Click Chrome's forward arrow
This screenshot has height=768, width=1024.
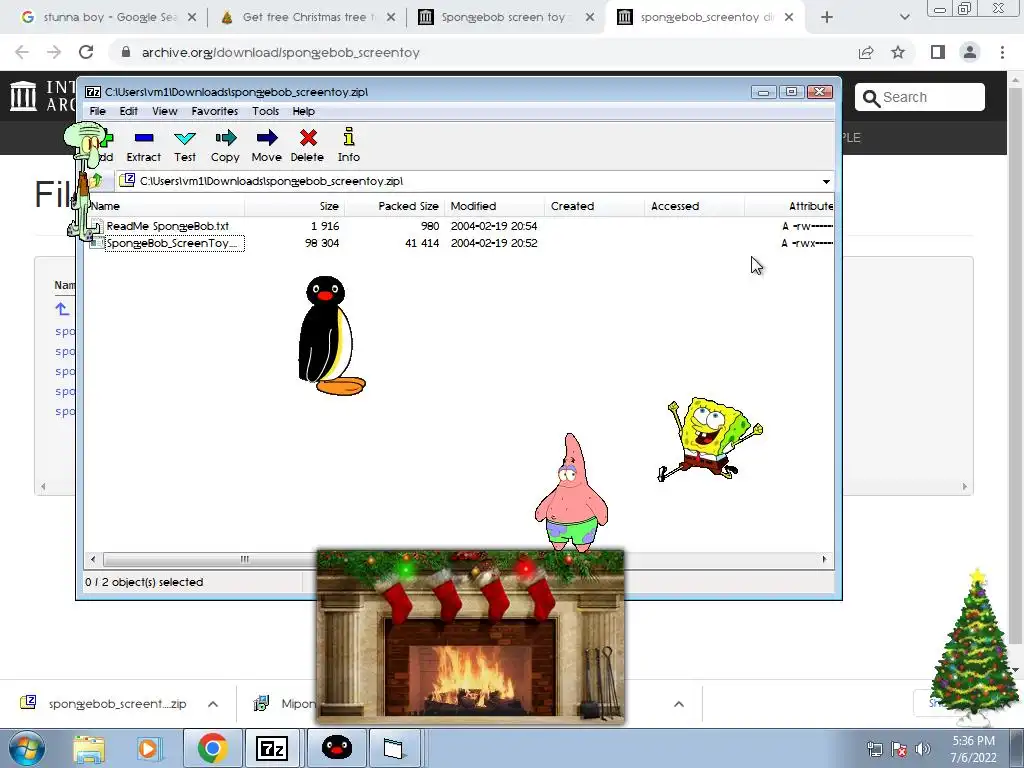tap(54, 52)
